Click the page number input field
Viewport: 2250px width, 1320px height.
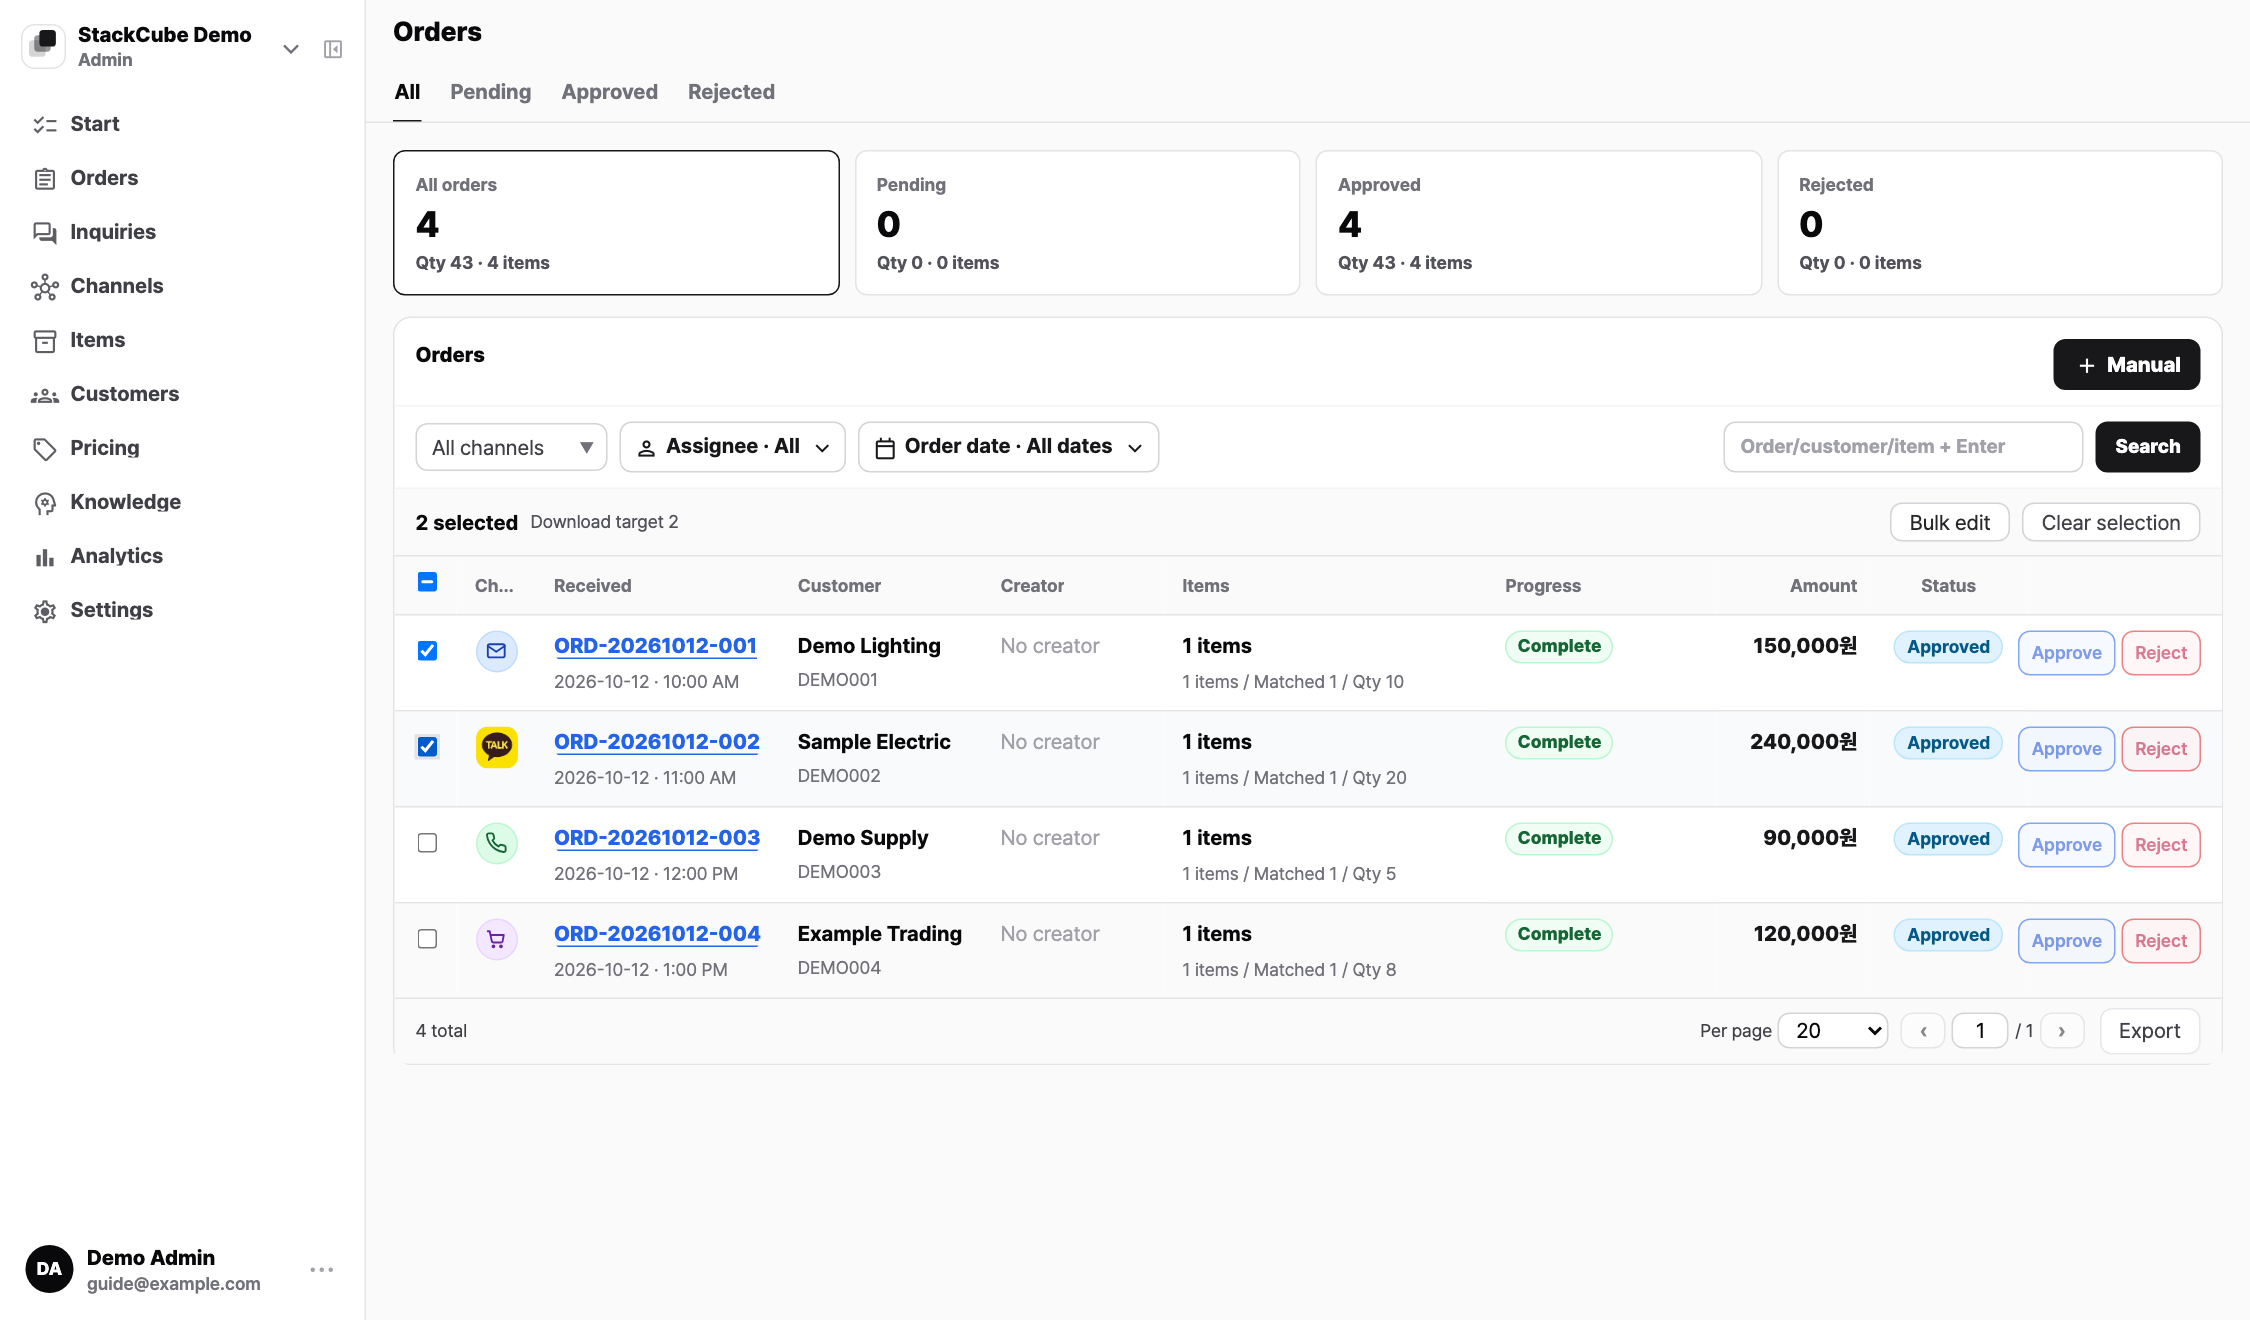(1980, 1031)
